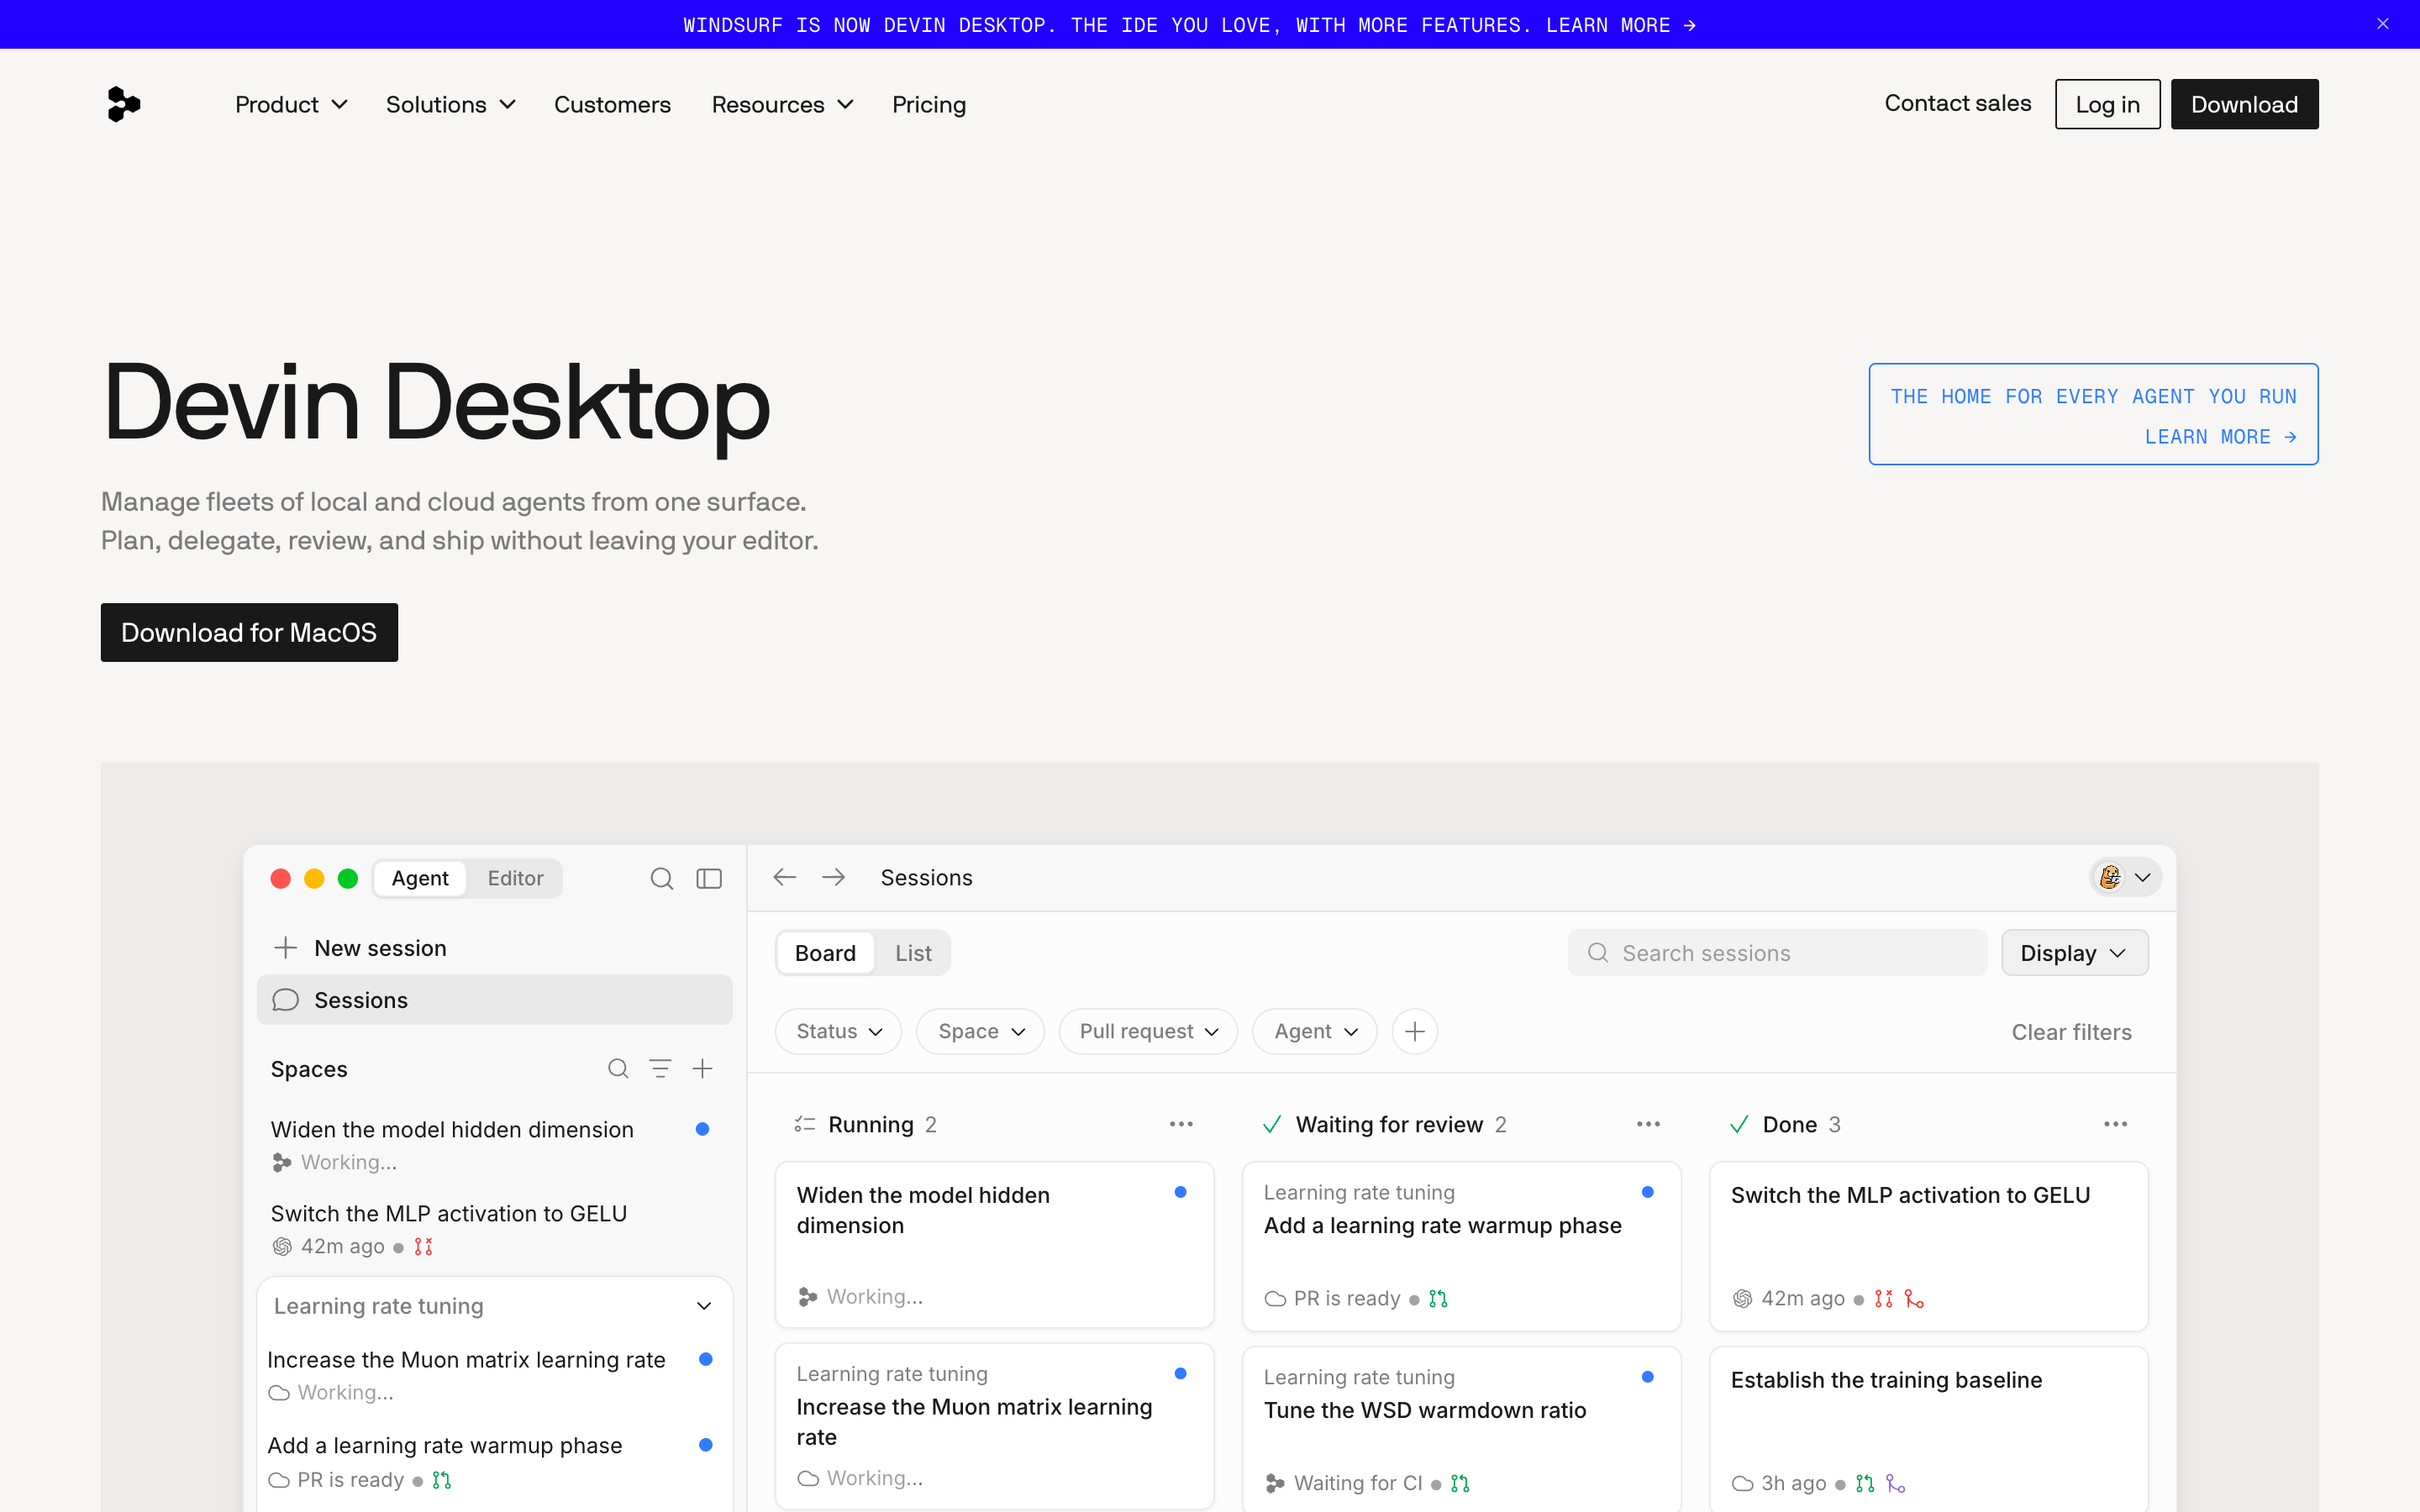Click the user avatar in sessions header
Image resolution: width=2420 pixels, height=1512 pixels.
(2110, 877)
